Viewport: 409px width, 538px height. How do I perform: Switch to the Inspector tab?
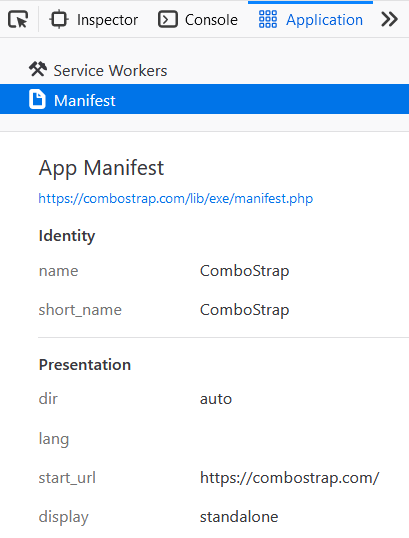point(93,20)
